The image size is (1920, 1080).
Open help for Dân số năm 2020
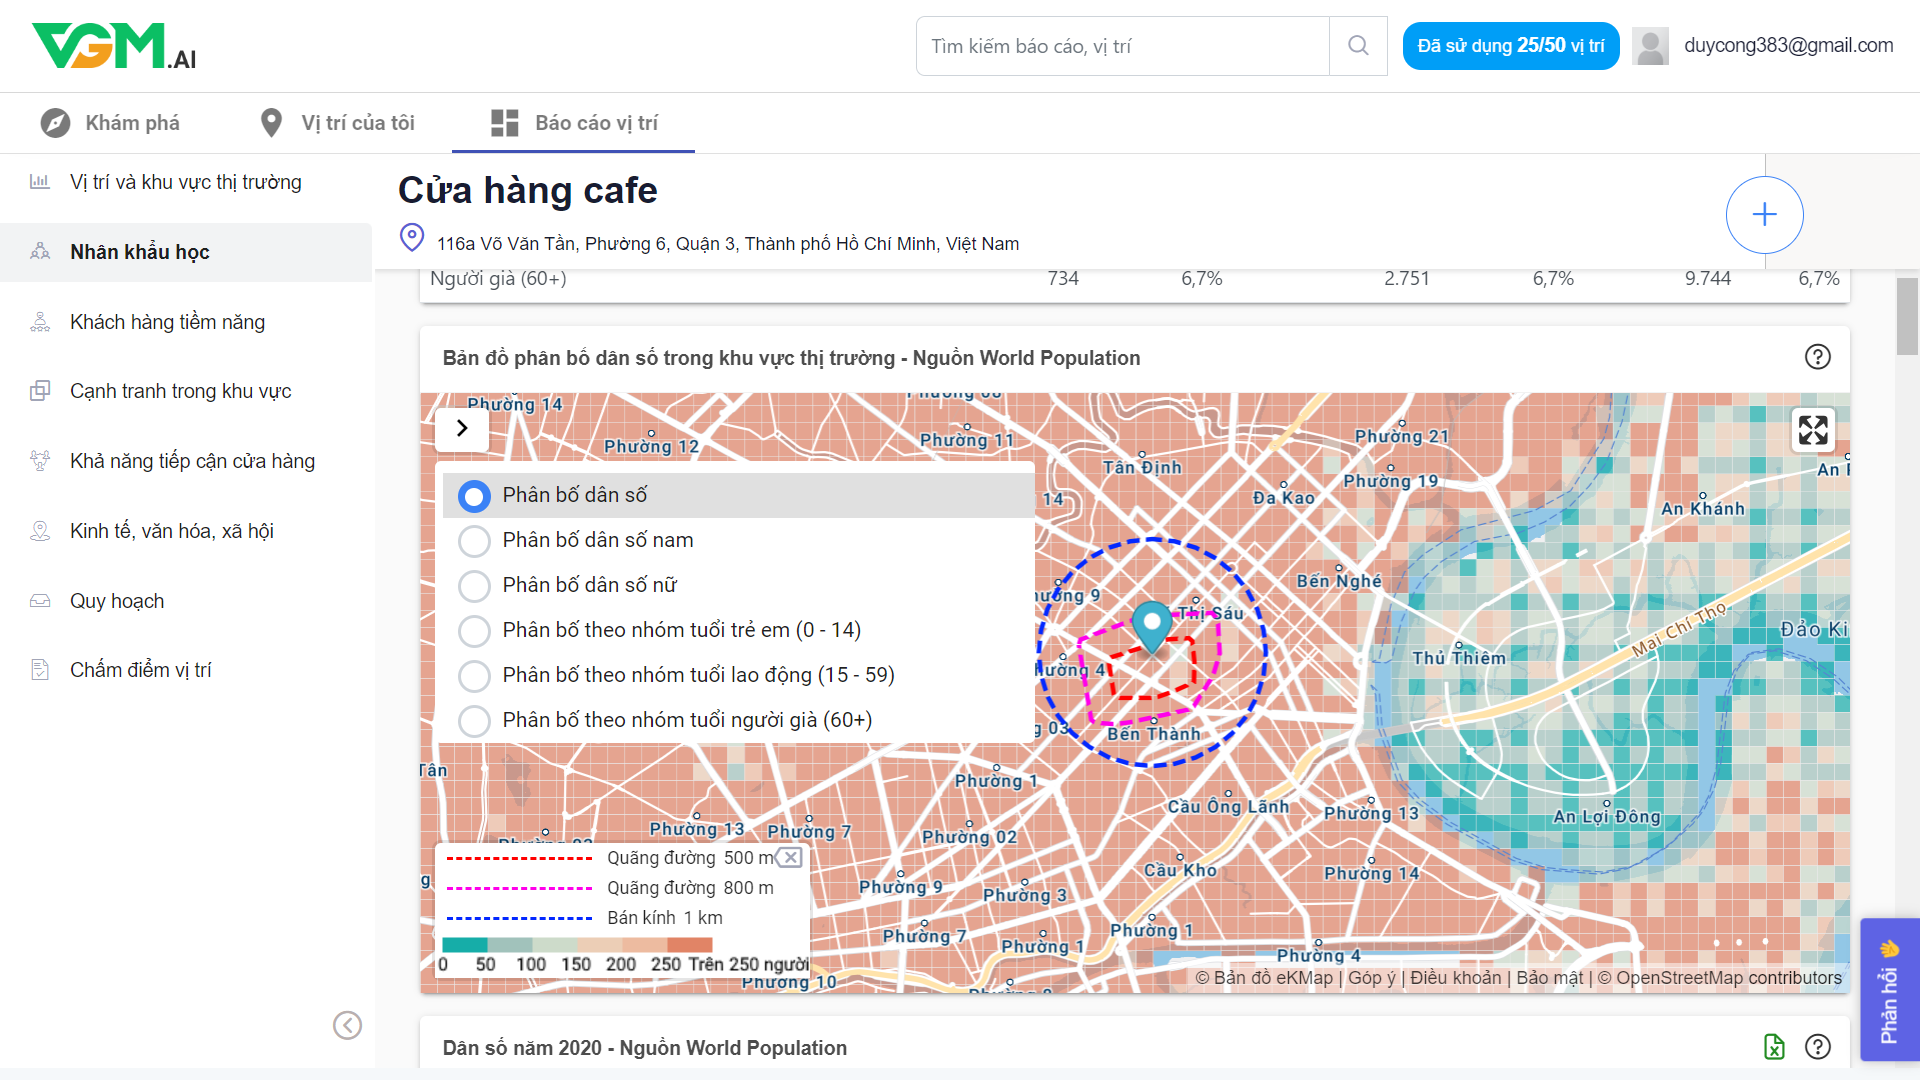point(1817,1047)
